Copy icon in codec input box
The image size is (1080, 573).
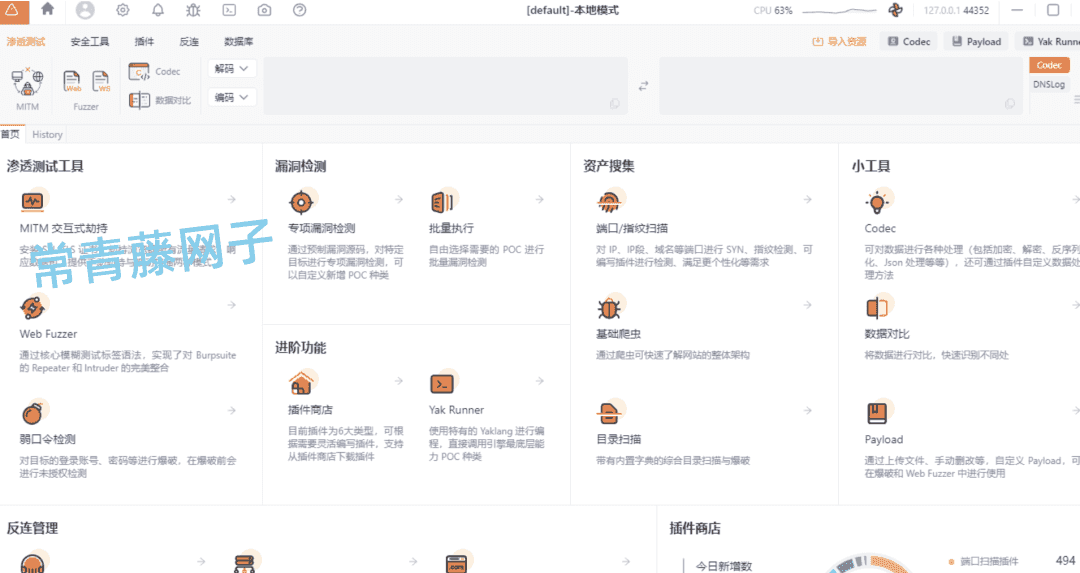(614, 103)
